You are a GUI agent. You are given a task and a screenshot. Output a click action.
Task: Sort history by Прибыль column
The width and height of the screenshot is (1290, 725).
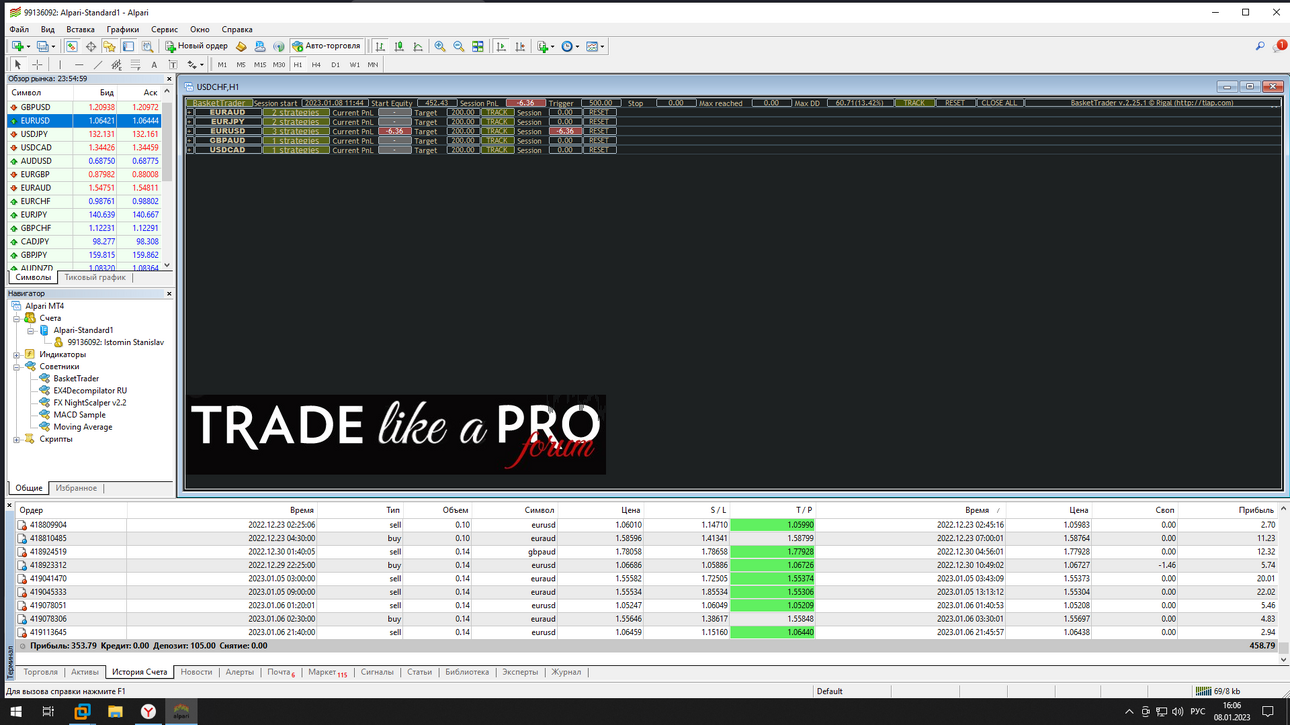tap(1256, 510)
